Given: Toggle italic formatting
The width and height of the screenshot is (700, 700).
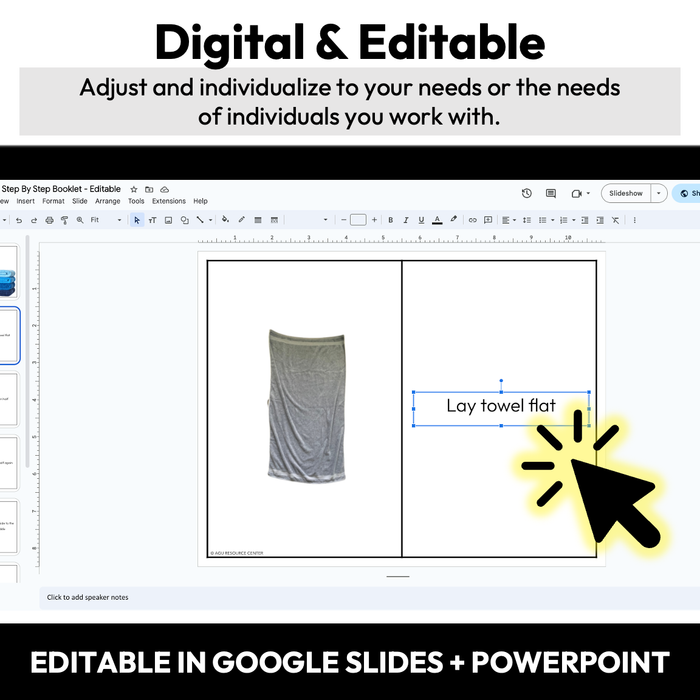Looking at the screenshot, I should coord(405,220).
